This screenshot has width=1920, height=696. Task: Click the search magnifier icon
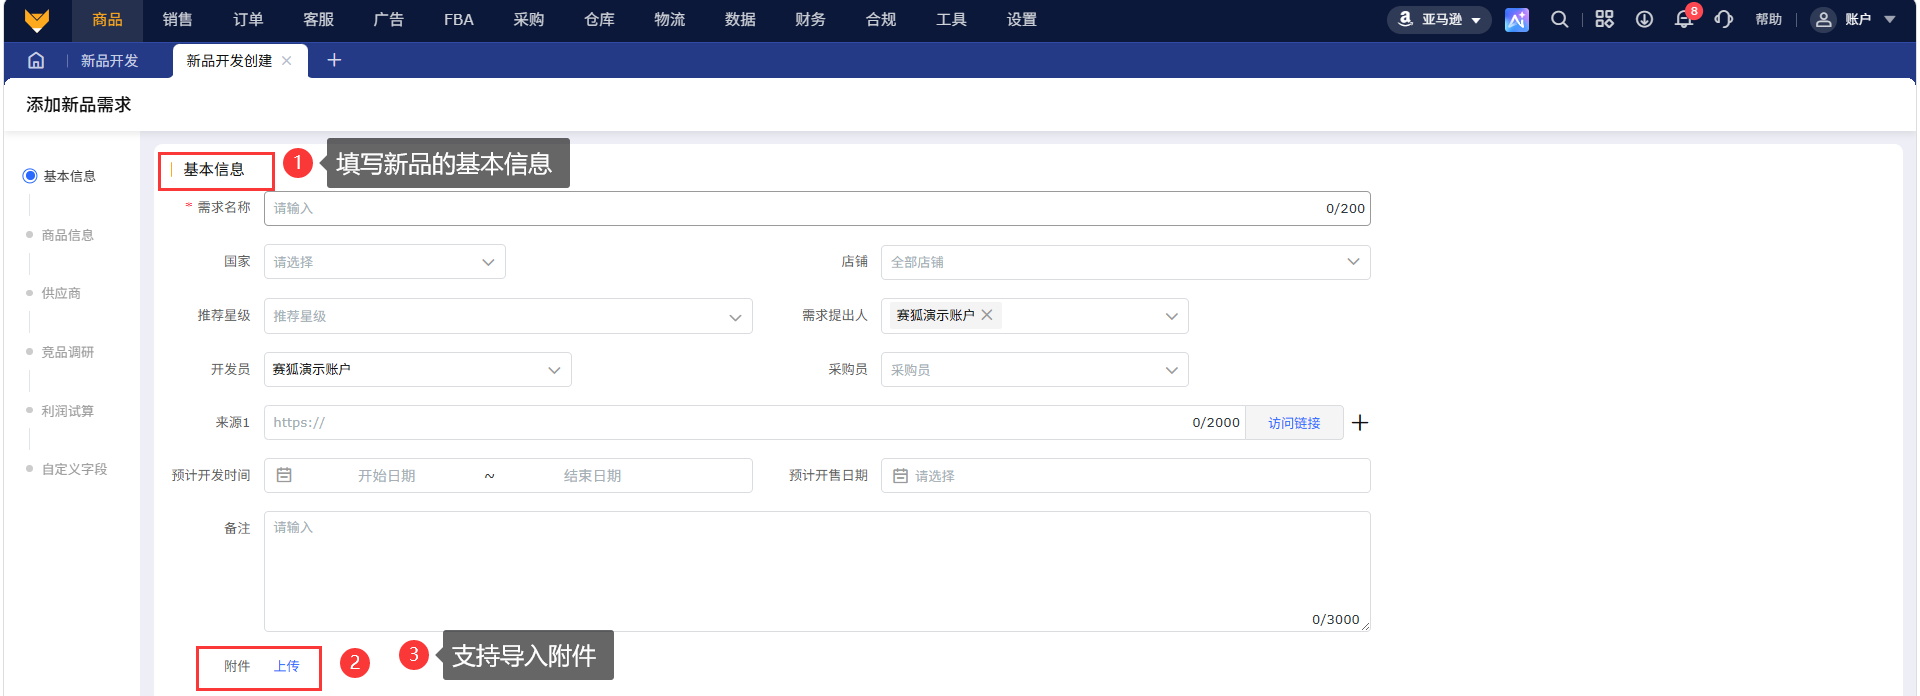coord(1559,20)
